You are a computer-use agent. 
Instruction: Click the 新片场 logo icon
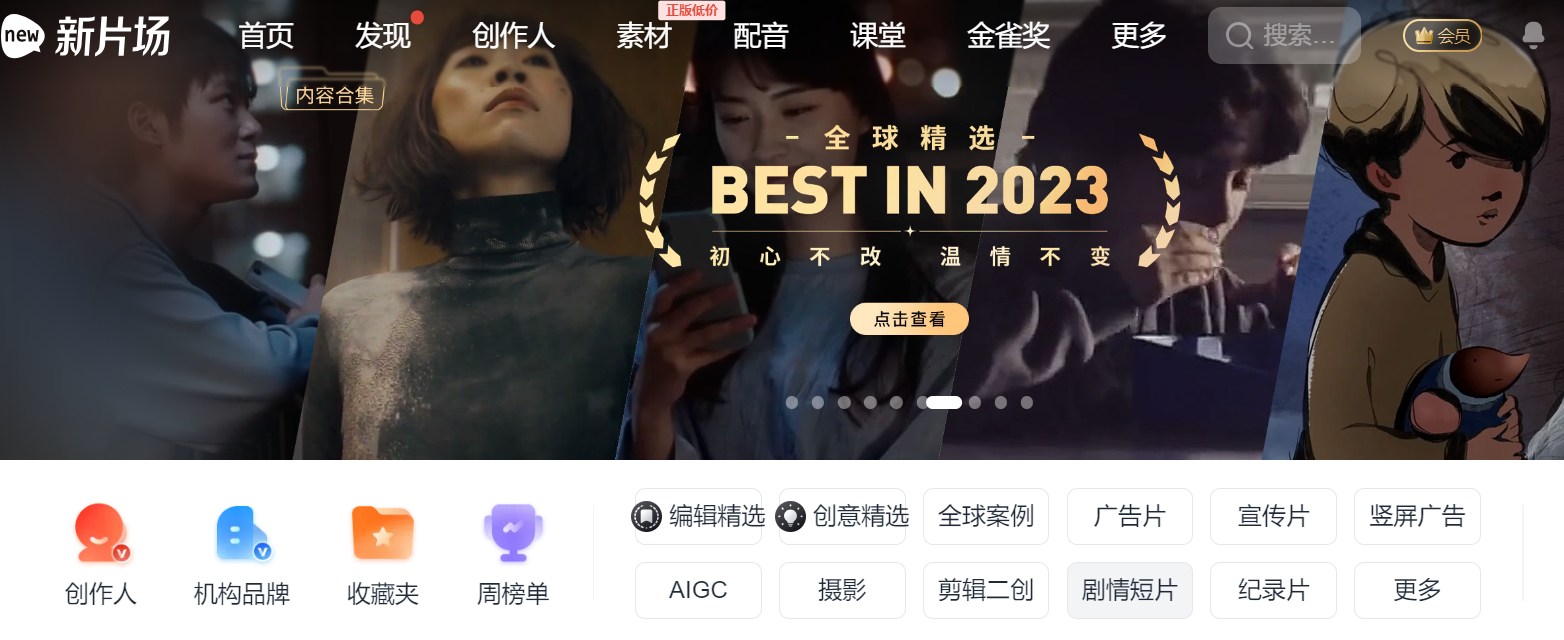[23, 37]
